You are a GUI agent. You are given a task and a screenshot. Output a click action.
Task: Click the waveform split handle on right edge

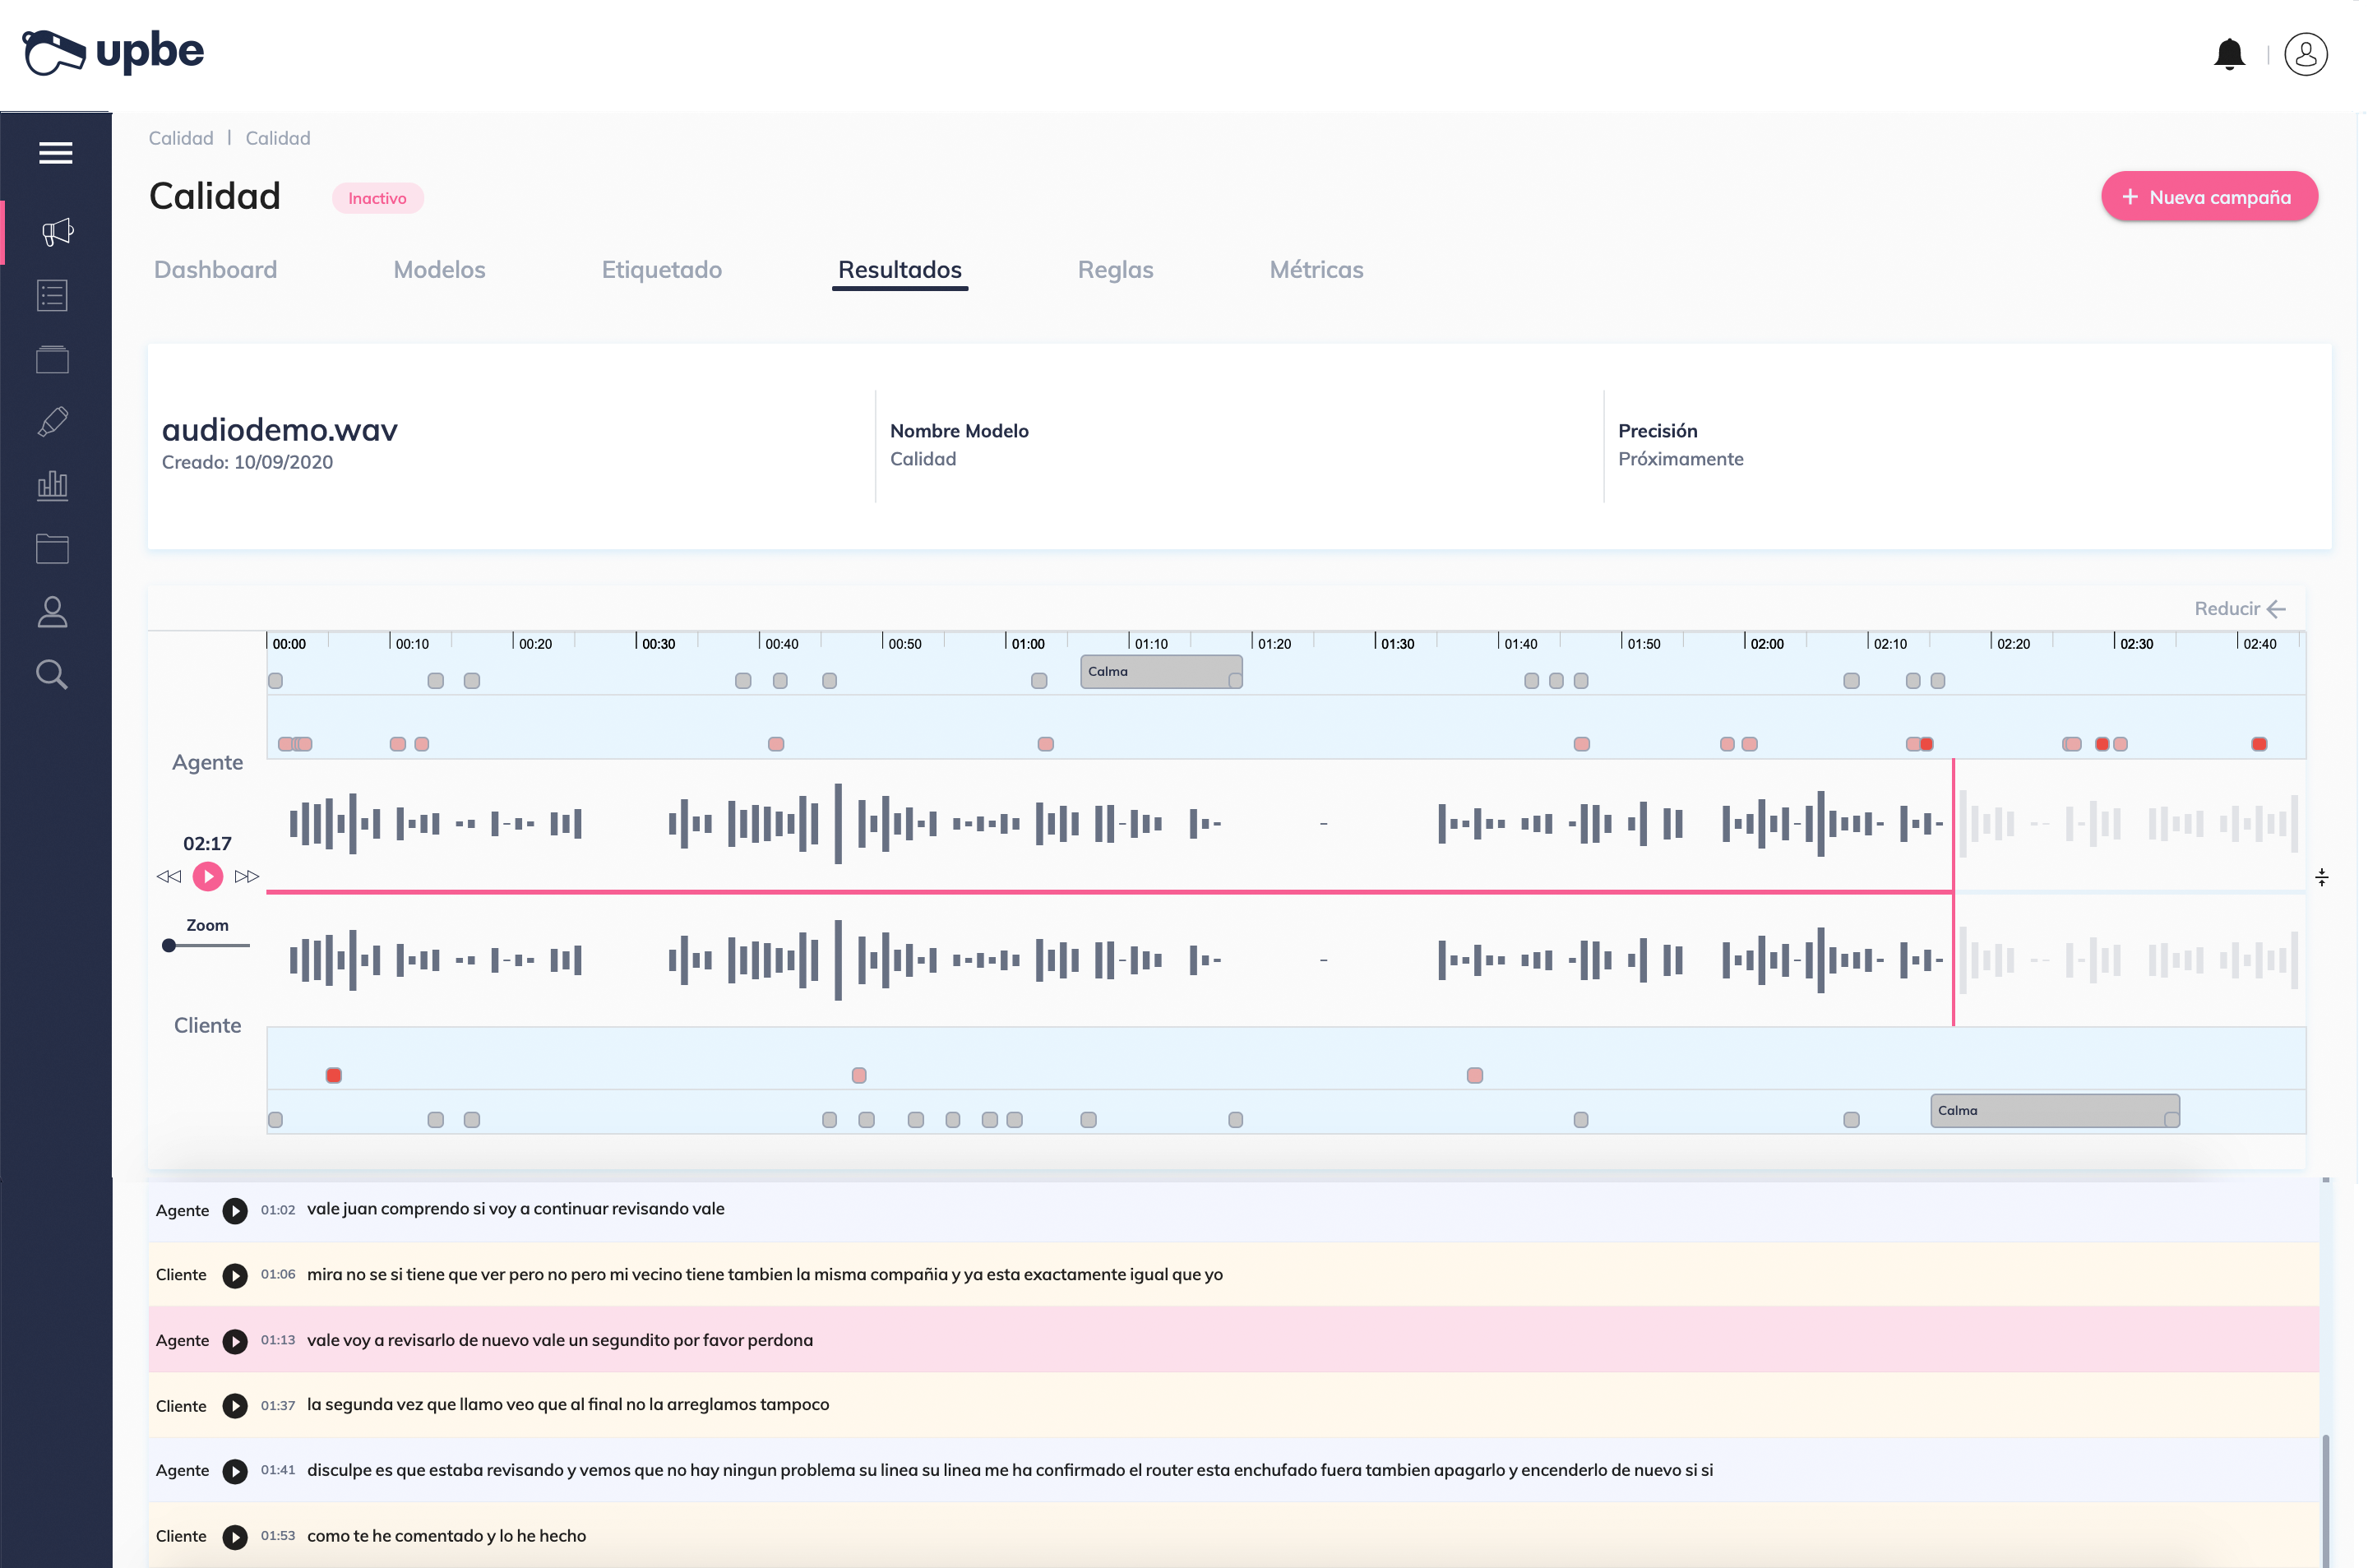[2322, 877]
